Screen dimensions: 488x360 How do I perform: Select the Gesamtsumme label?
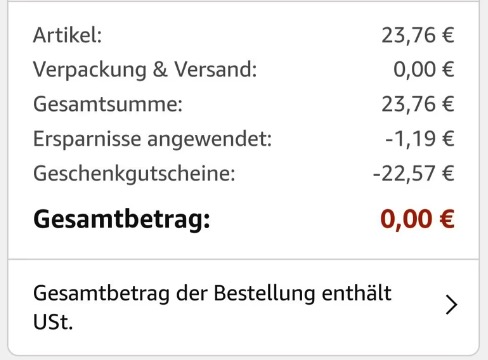108,104
